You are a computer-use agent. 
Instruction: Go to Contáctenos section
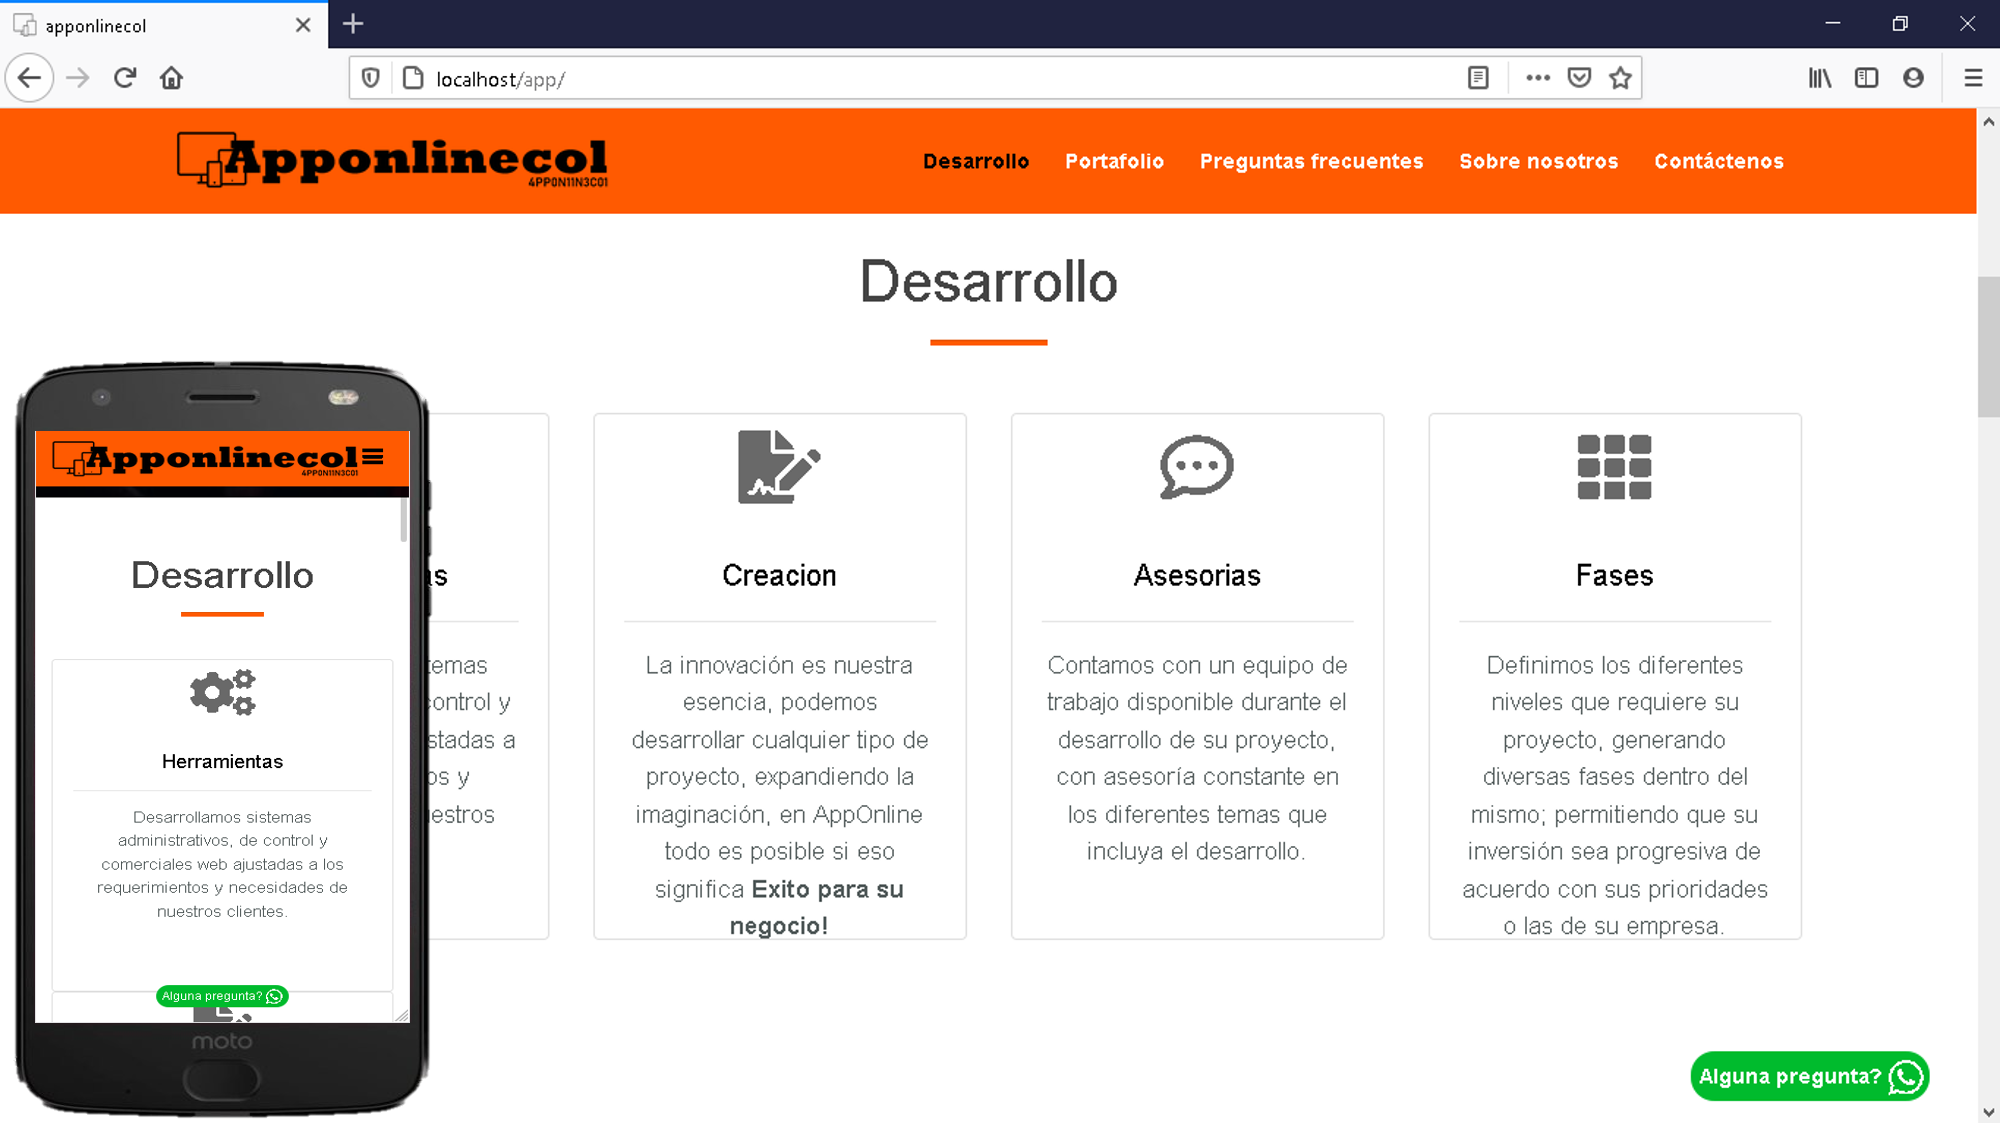[1719, 161]
